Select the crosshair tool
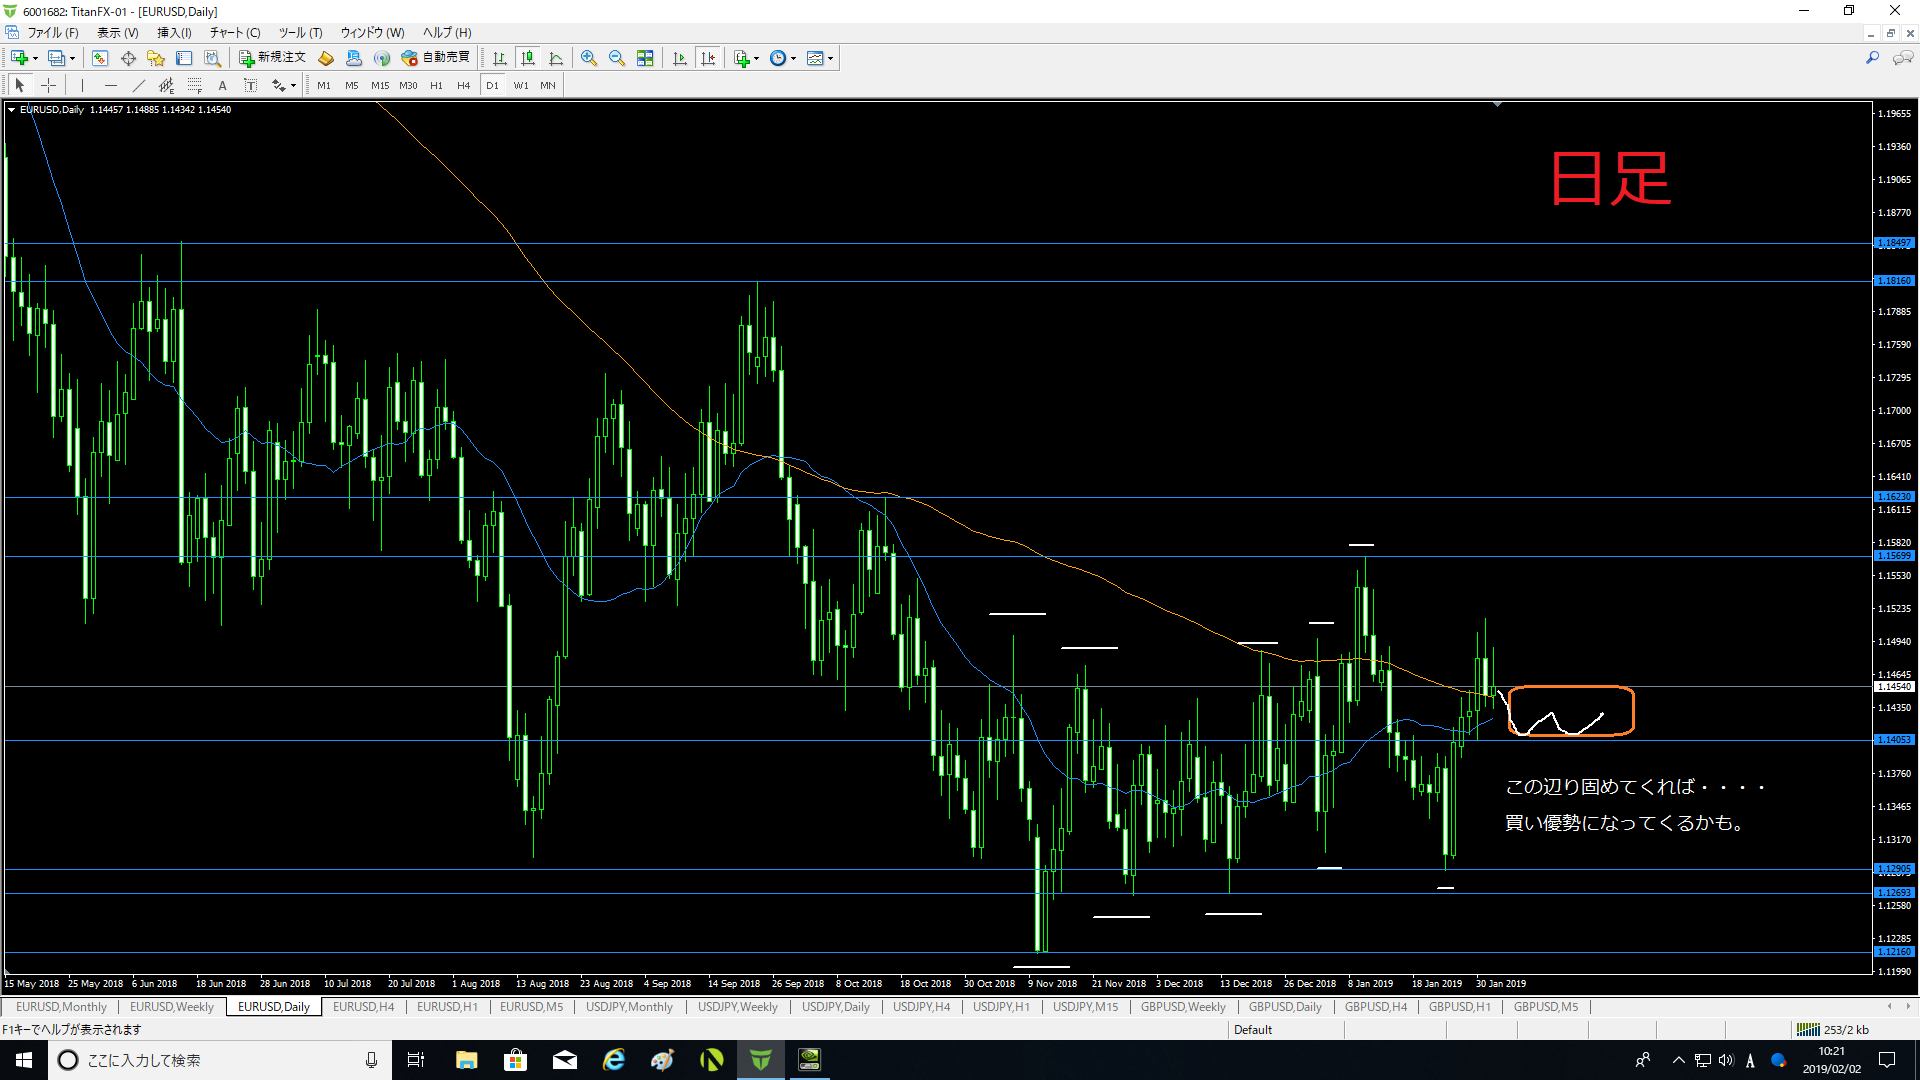 (48, 86)
